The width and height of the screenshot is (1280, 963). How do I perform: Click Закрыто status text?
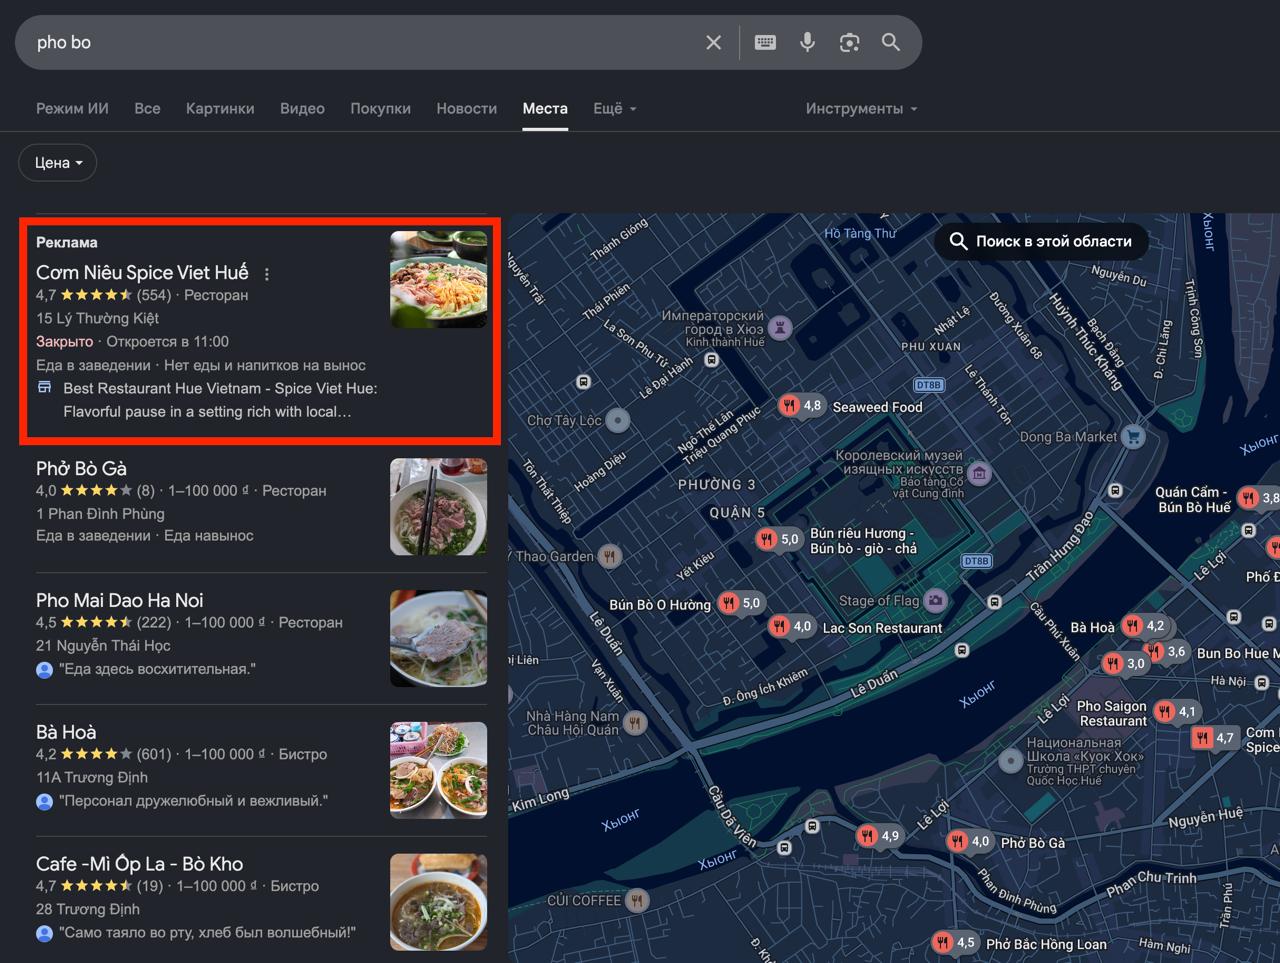[x=64, y=342]
